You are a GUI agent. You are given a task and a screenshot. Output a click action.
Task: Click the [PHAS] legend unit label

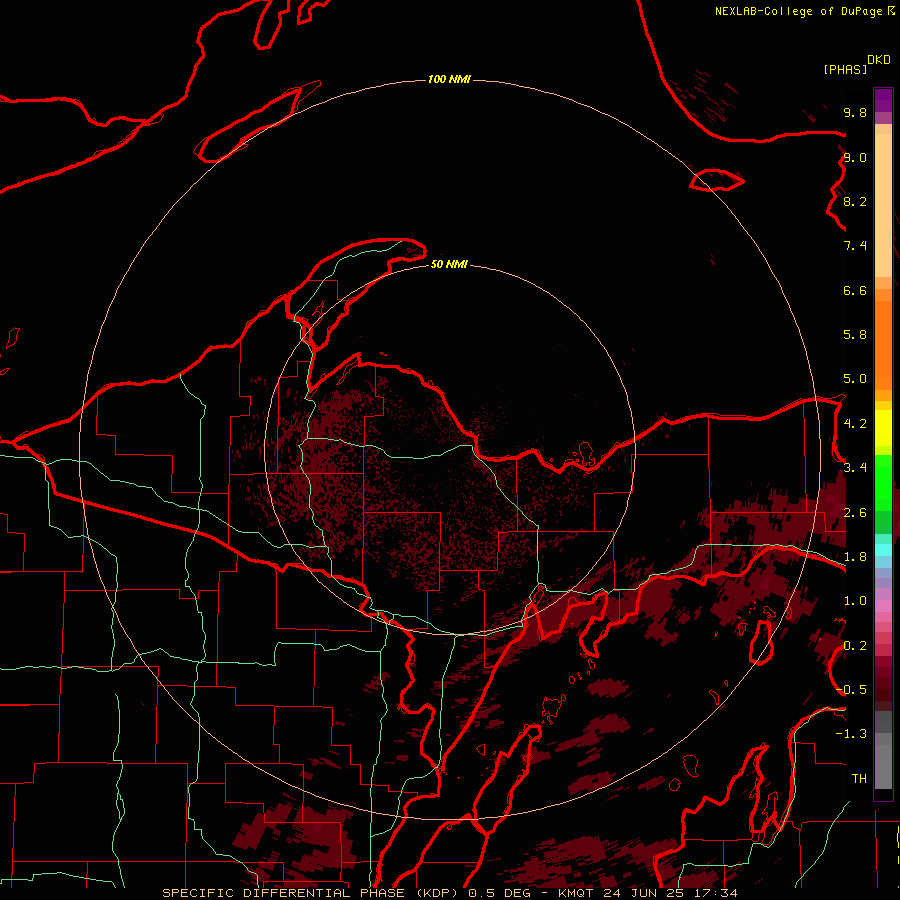tap(845, 69)
